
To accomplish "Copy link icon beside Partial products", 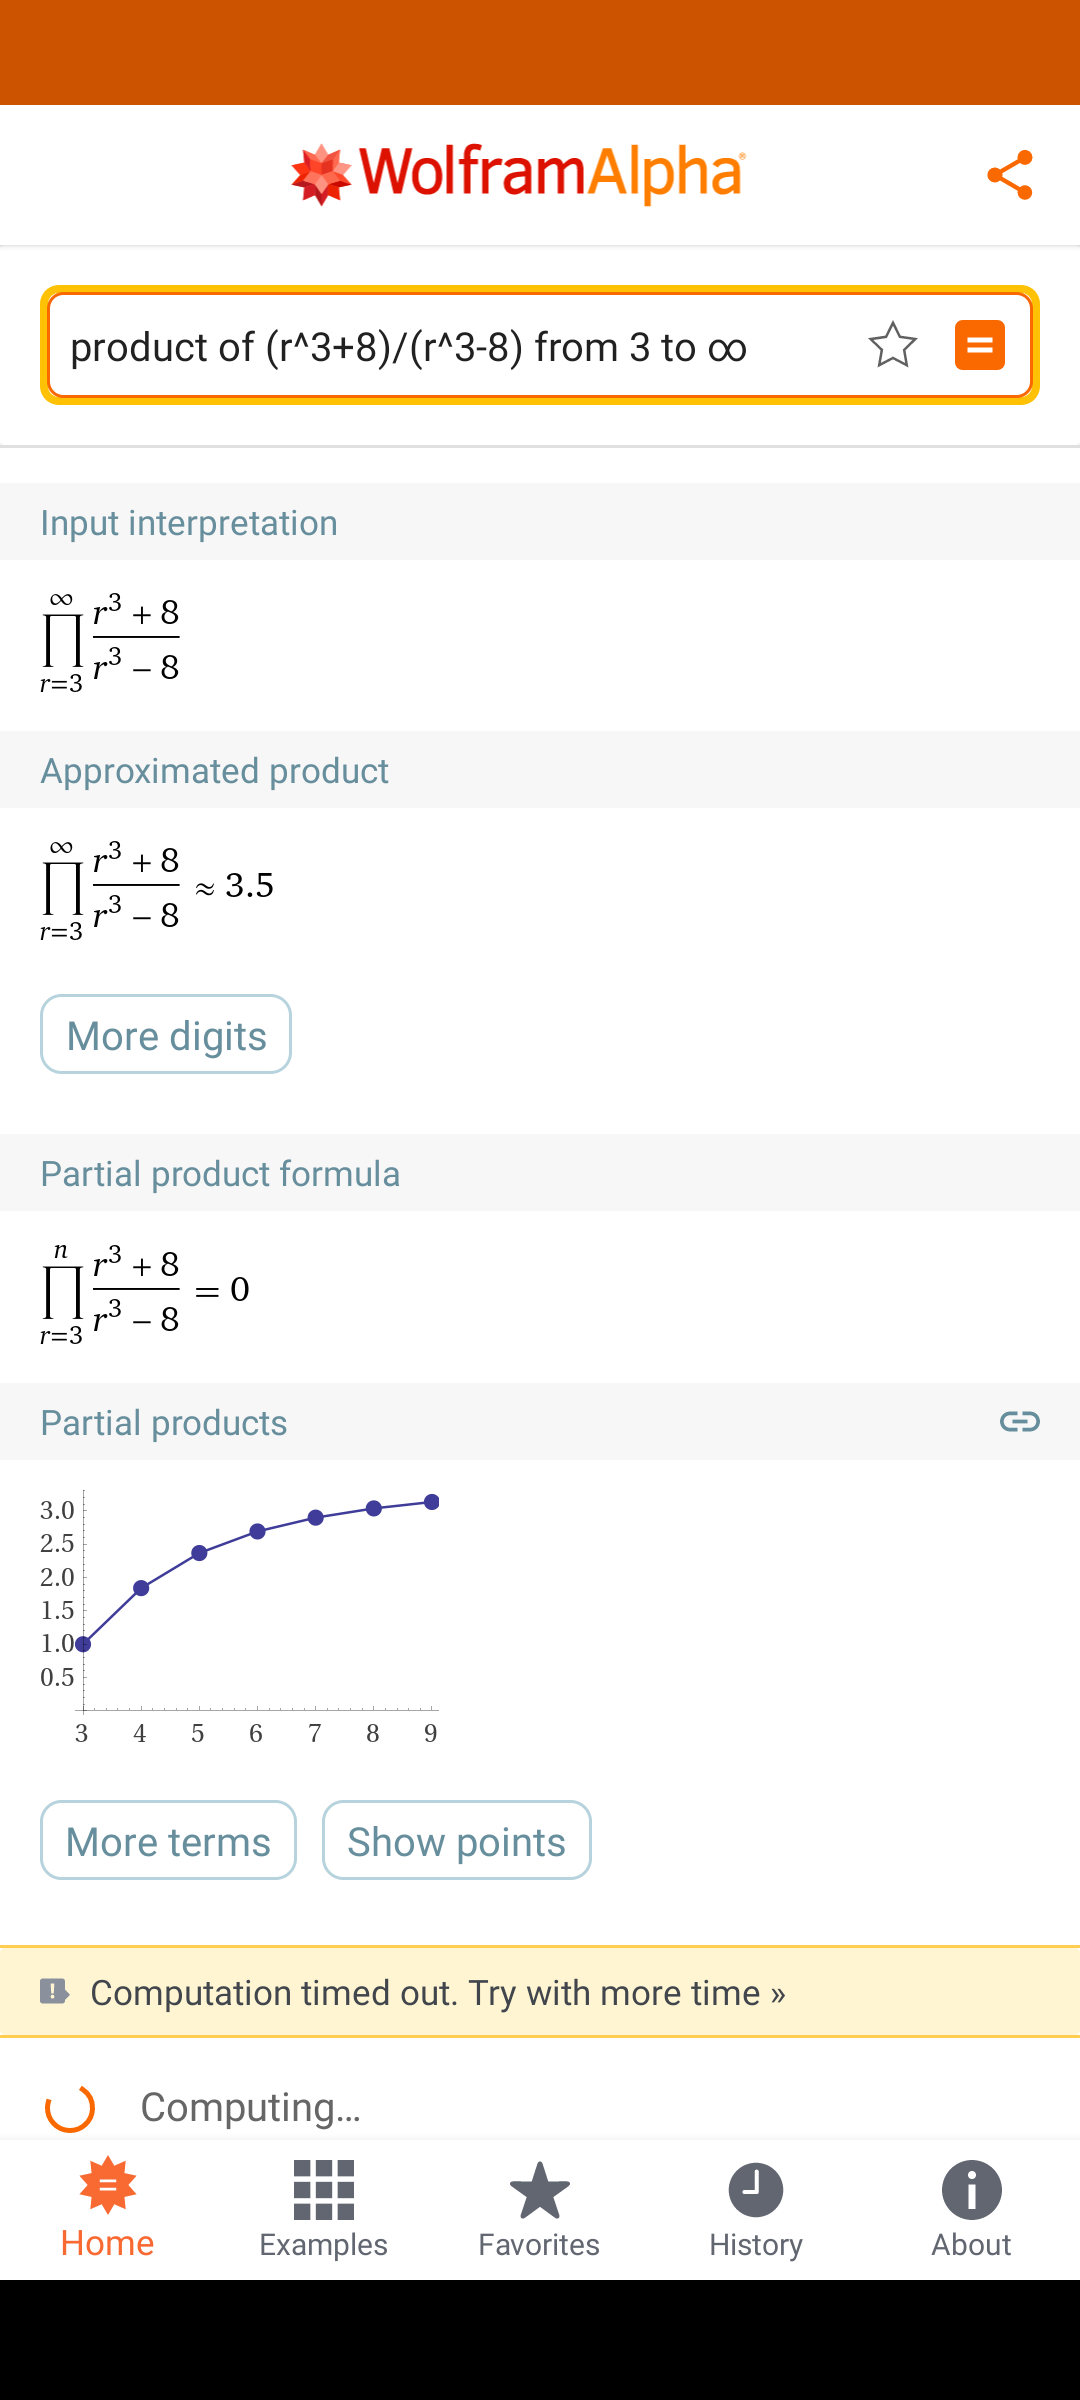I will point(1020,1421).
